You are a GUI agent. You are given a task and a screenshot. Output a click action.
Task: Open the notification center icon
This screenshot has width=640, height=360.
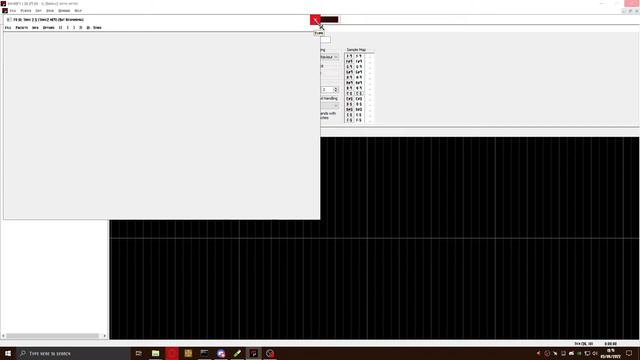629,353
